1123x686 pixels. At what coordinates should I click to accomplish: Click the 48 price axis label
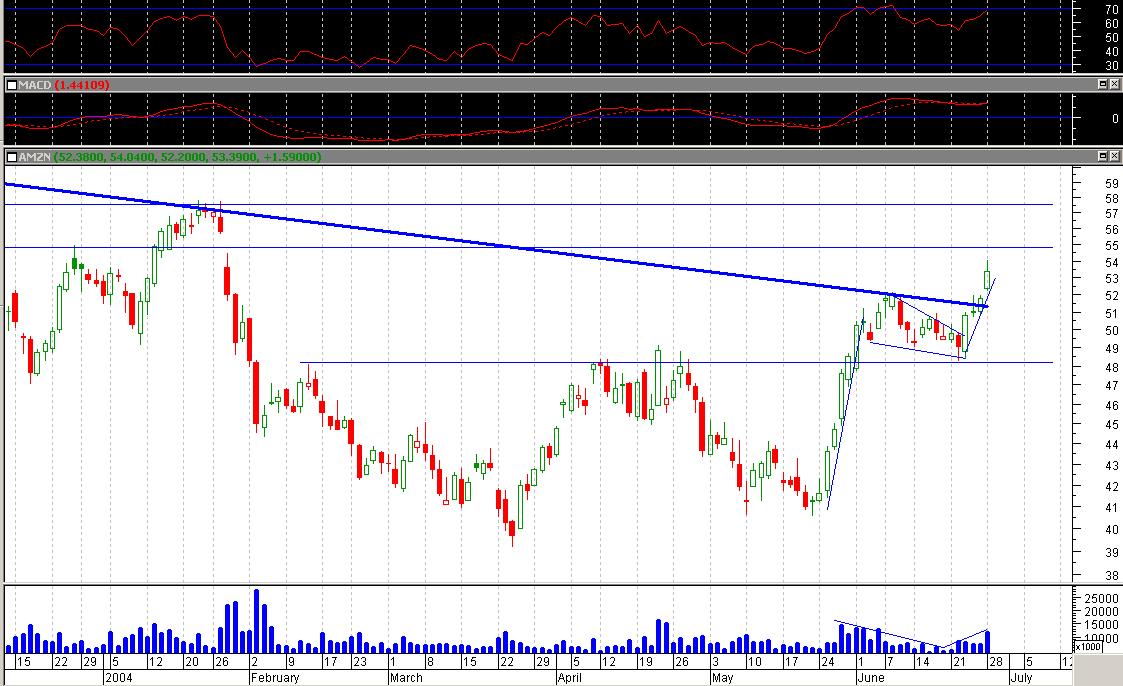[x=1112, y=367]
